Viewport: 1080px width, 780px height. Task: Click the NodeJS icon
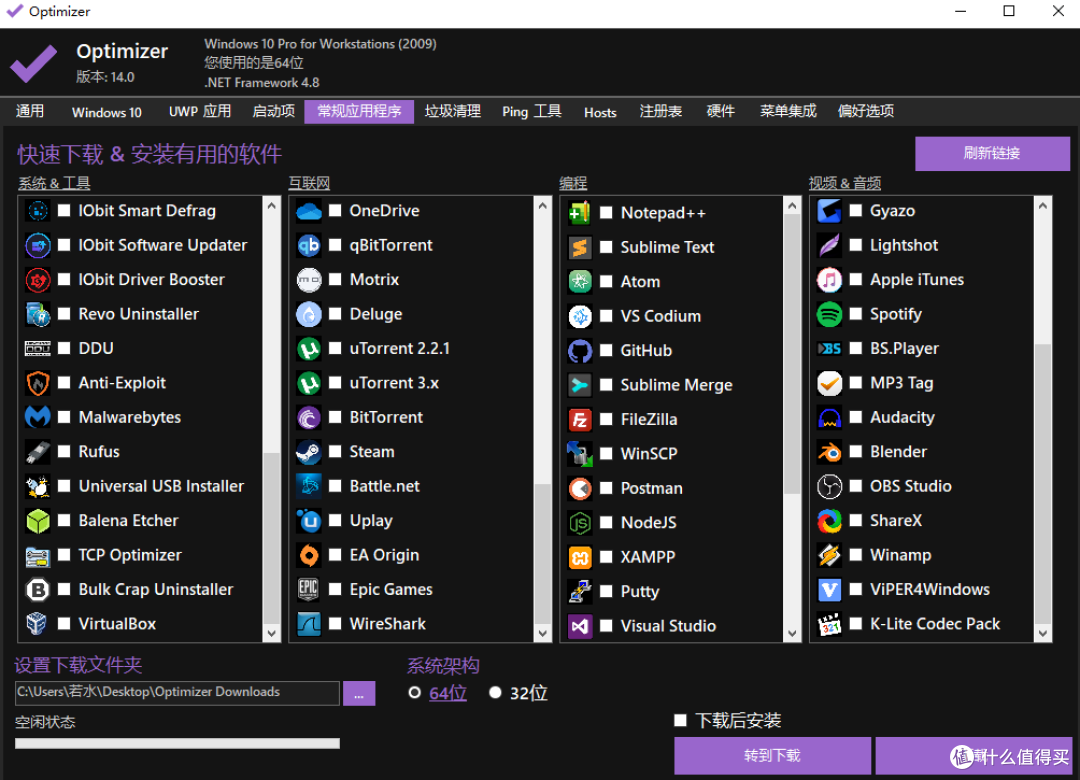580,522
